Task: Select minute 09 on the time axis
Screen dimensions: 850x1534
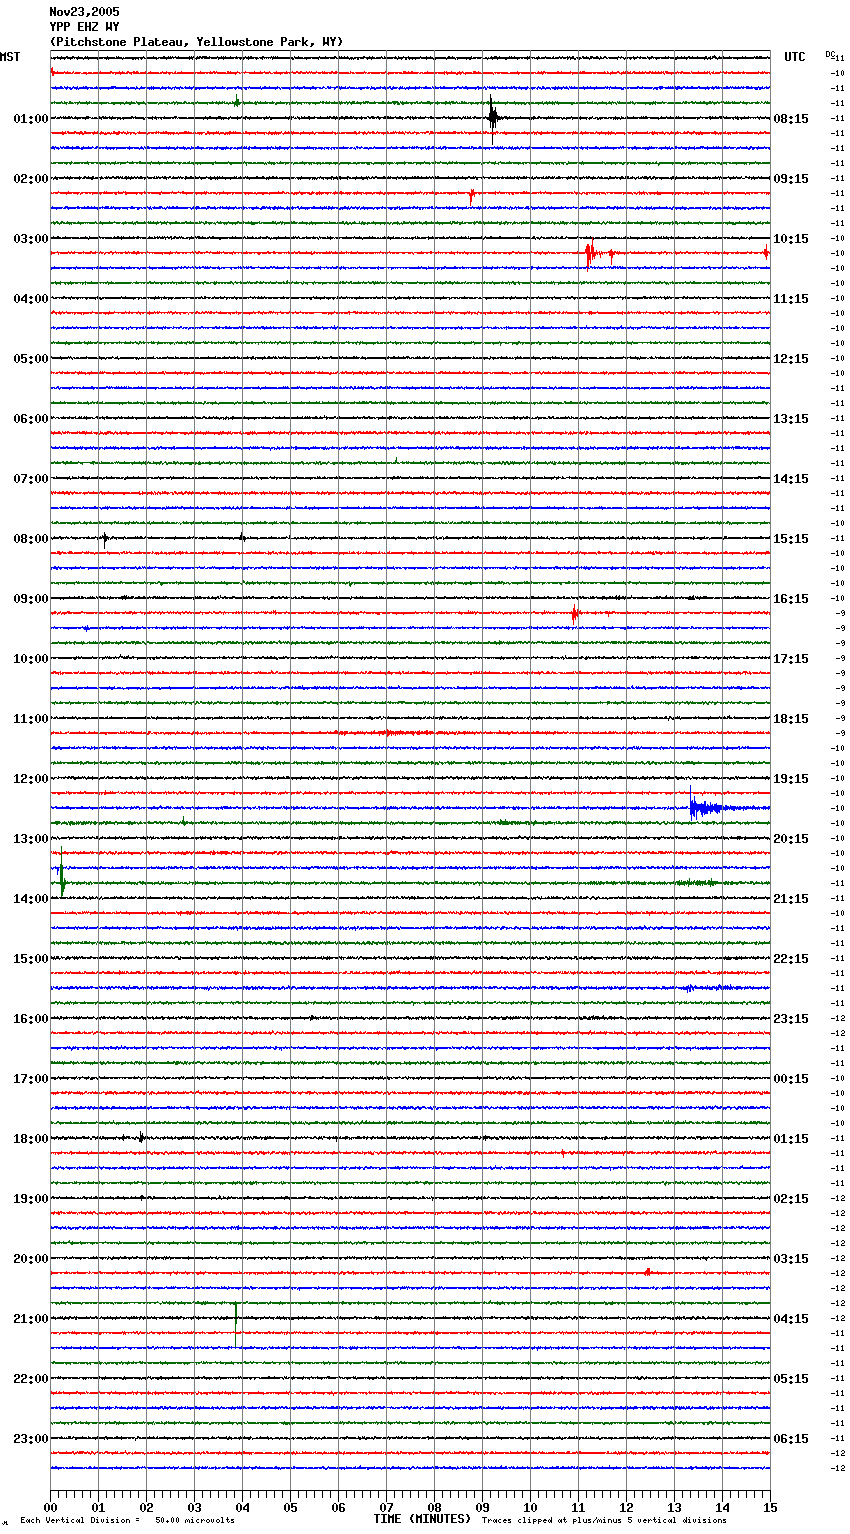Action: (x=482, y=1507)
